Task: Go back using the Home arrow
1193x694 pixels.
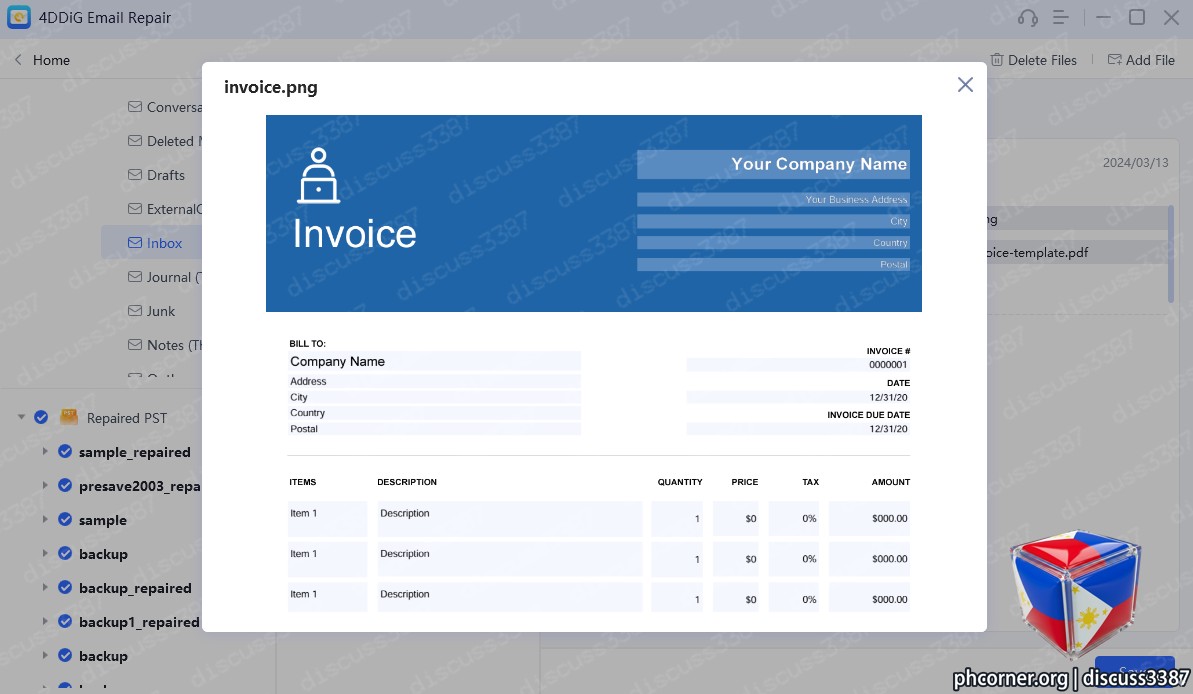Action: click(x=18, y=60)
